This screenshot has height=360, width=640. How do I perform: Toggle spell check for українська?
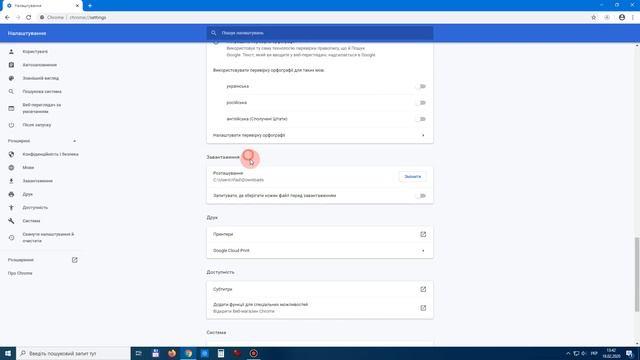[421, 87]
